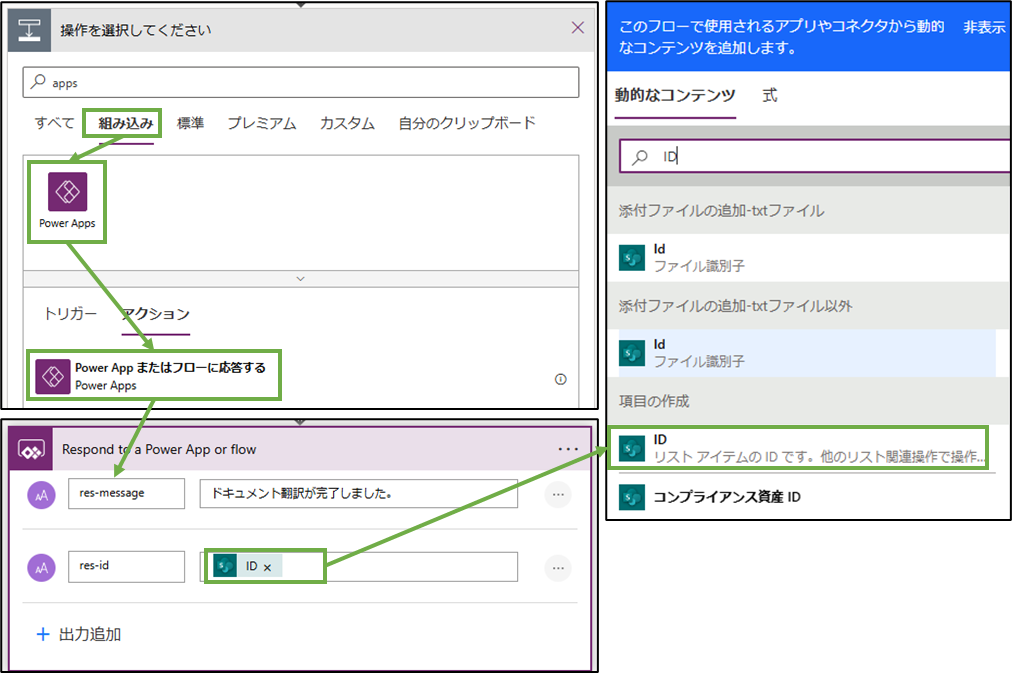Click the Respond to a Power App header icon
1012x673 pixels.
[31, 449]
